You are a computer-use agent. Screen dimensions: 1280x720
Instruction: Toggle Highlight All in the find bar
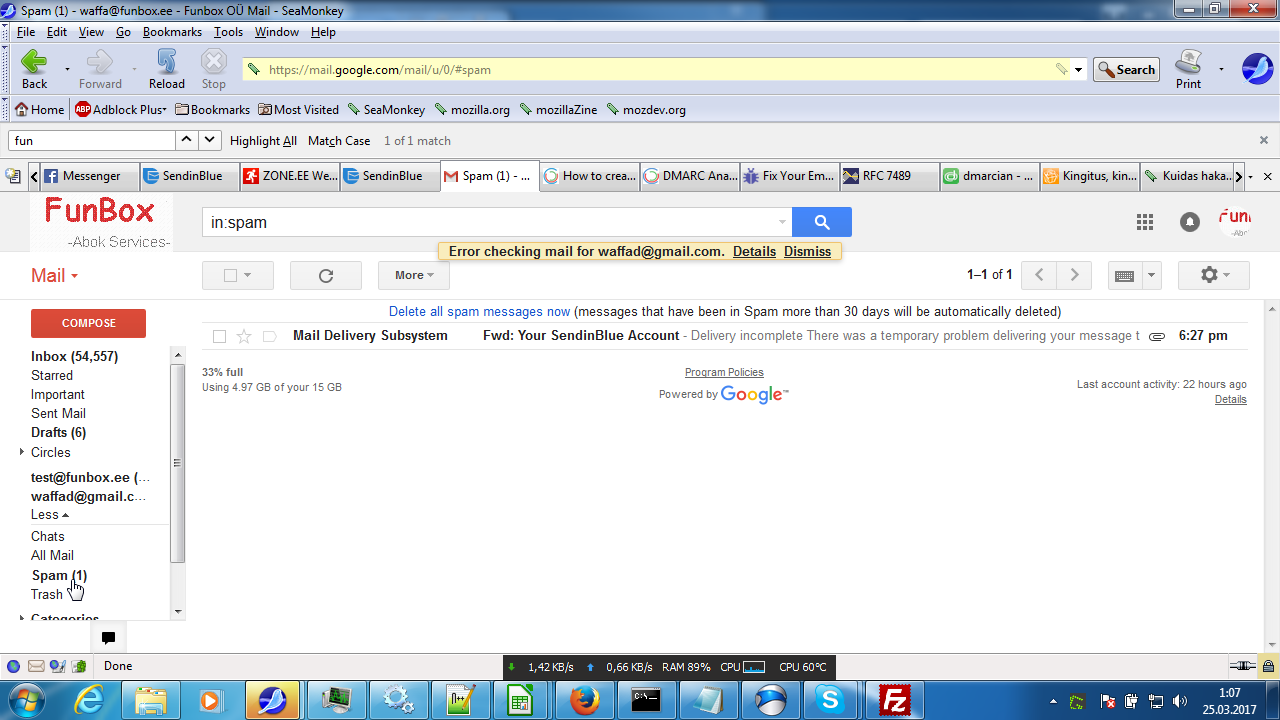click(263, 141)
